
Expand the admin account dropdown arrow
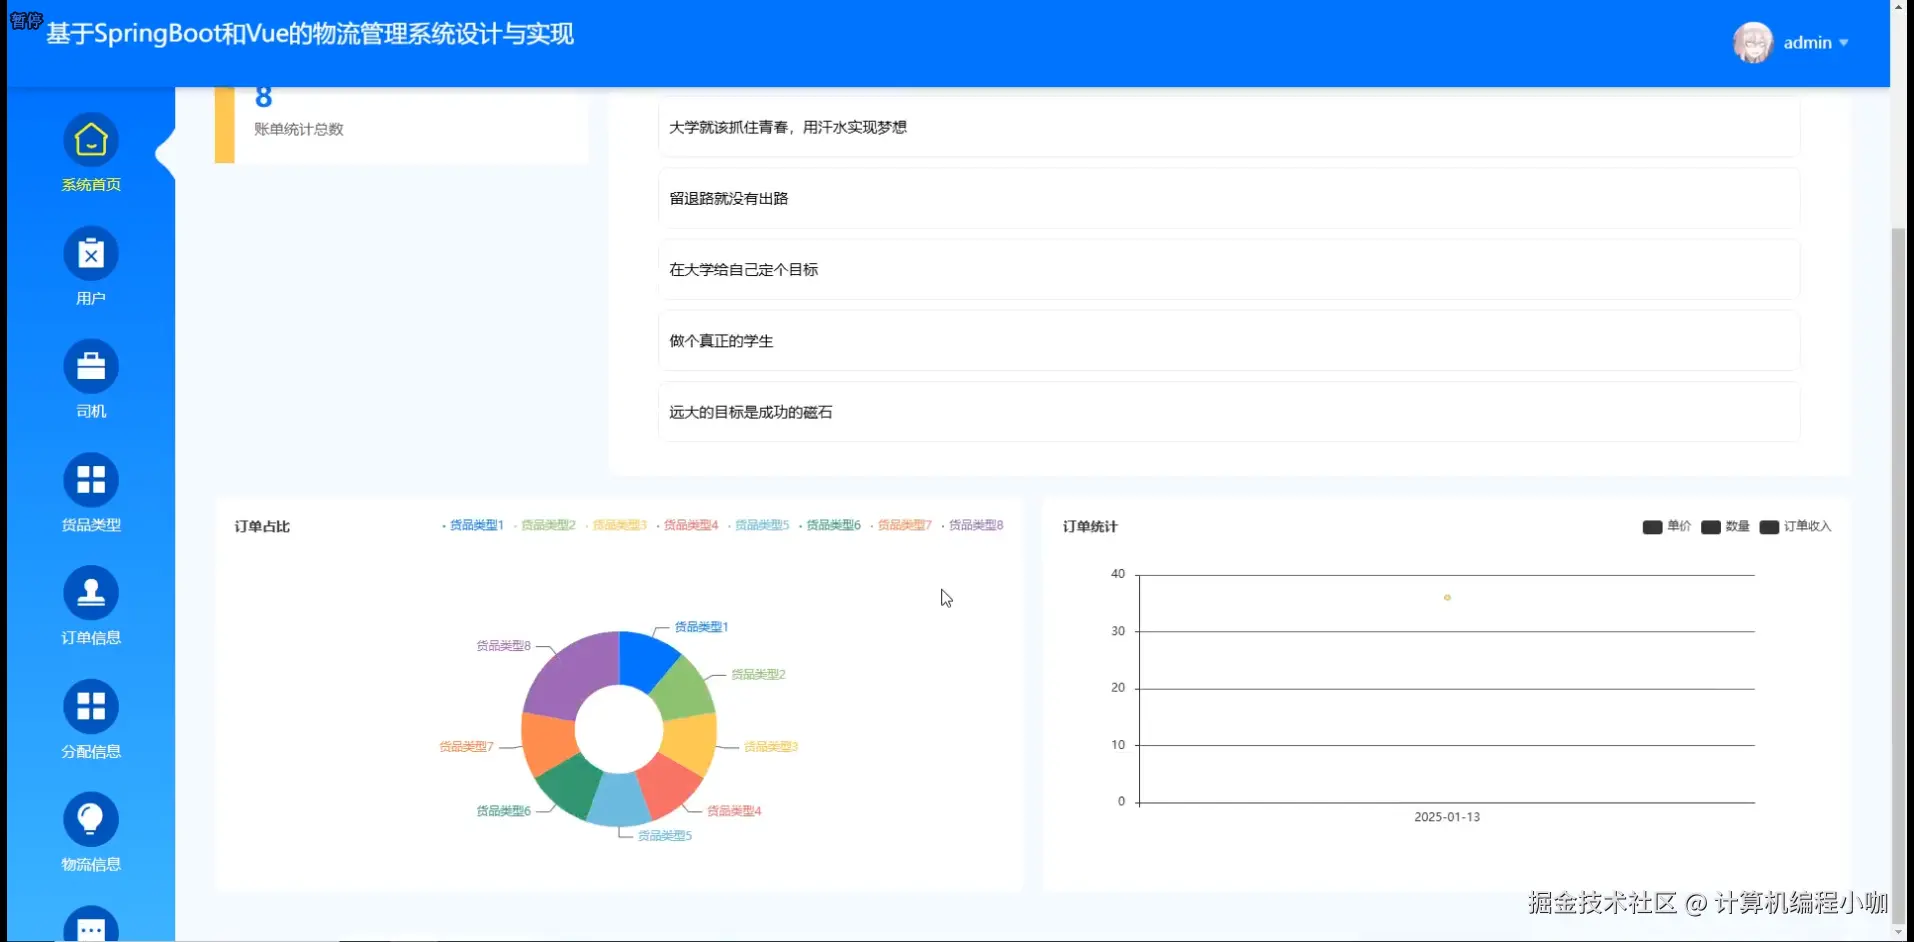(x=1844, y=43)
